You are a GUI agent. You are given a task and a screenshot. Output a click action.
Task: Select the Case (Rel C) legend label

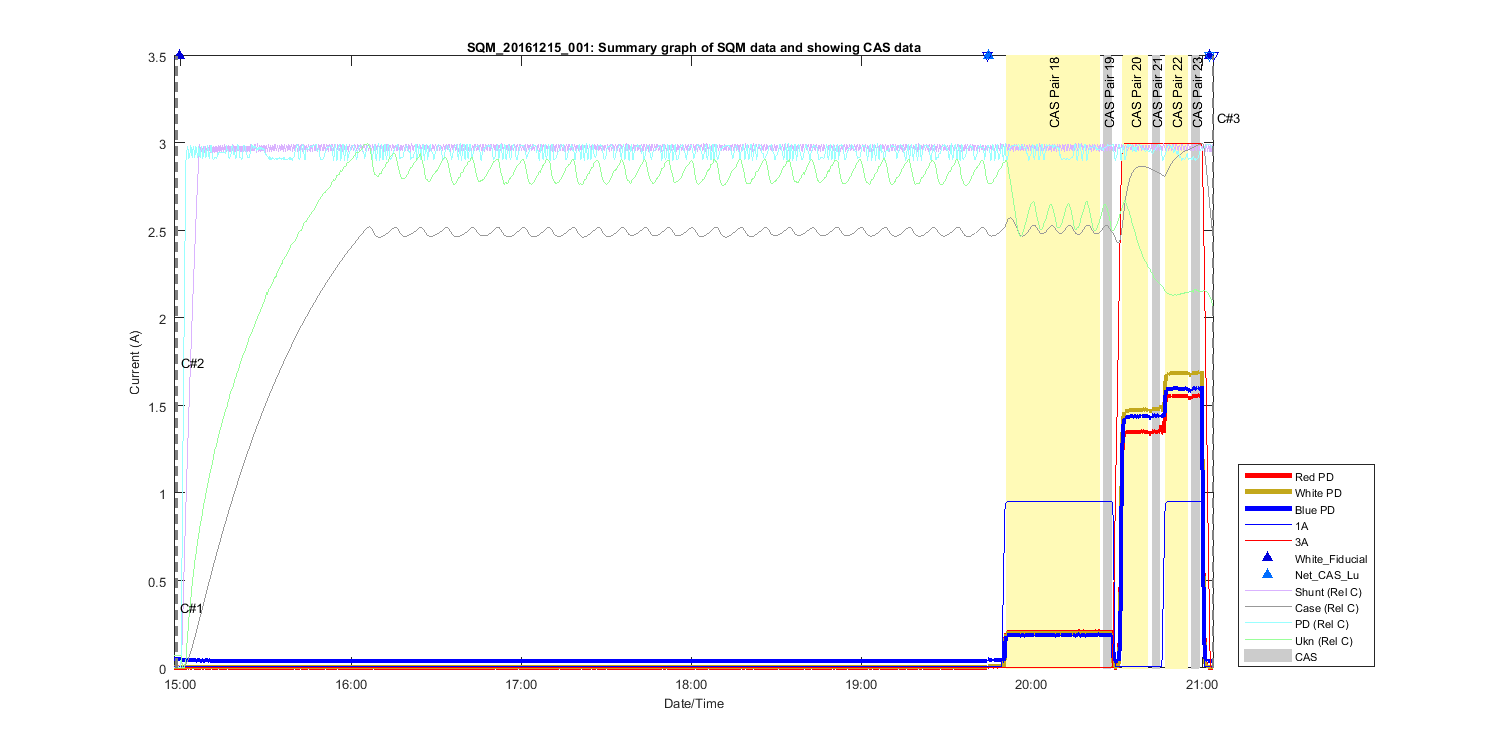pyautogui.click(x=1326, y=608)
